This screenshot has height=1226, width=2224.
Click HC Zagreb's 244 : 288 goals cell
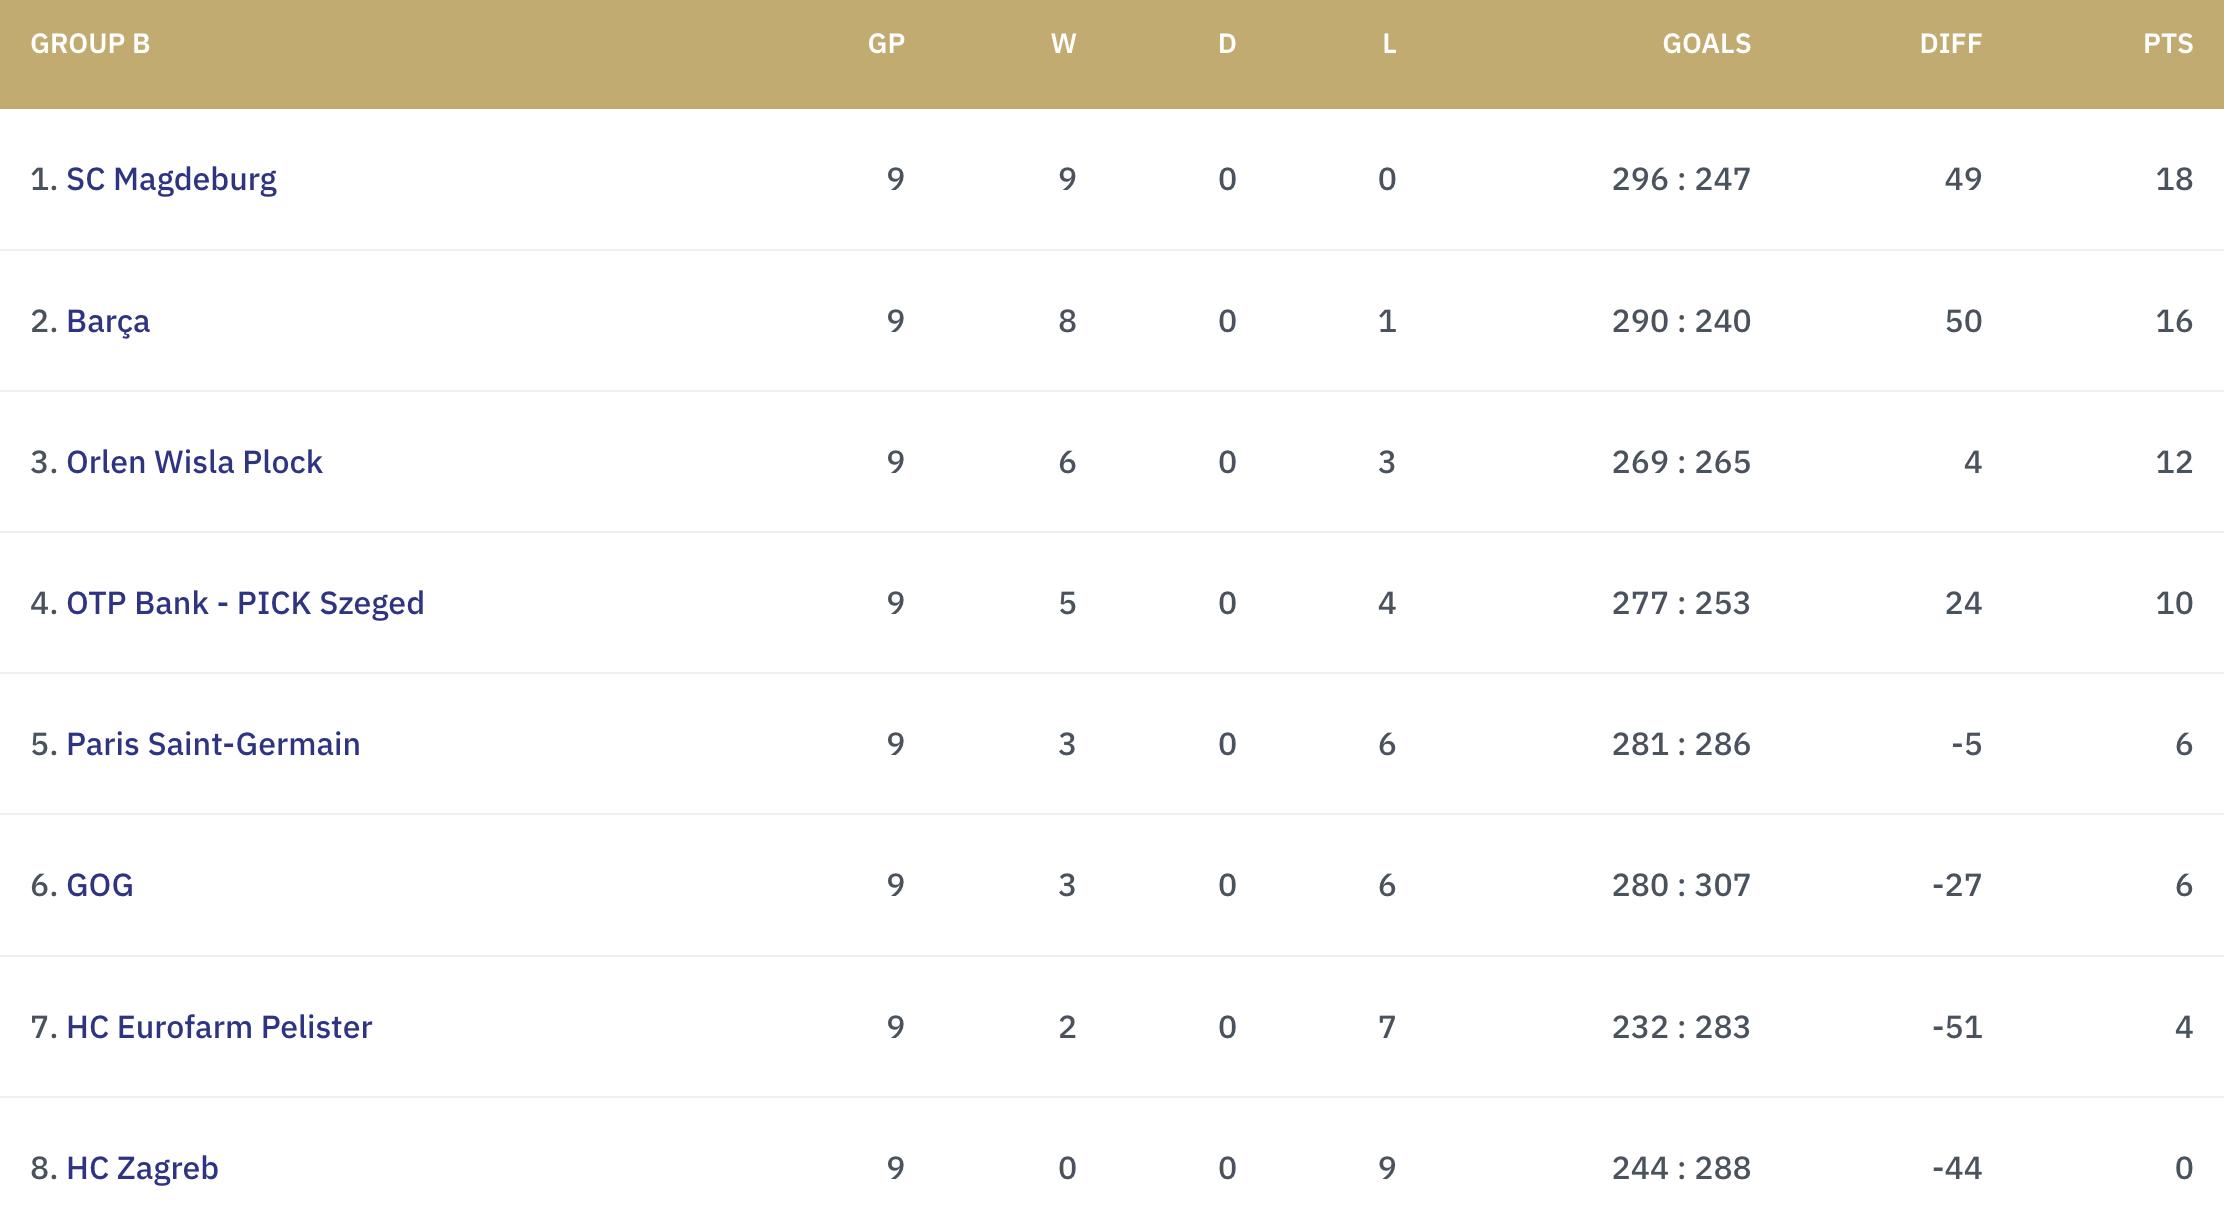pos(1681,1168)
